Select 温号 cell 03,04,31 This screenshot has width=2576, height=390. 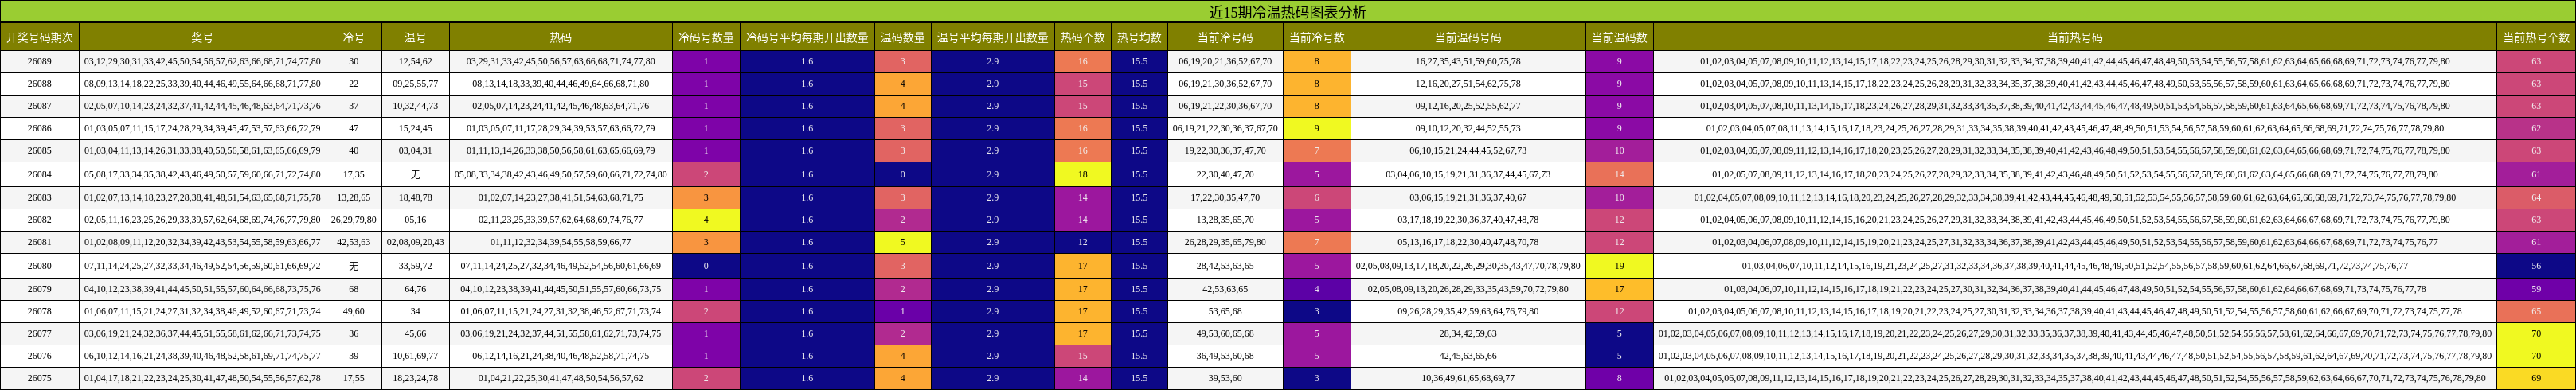[x=415, y=151]
